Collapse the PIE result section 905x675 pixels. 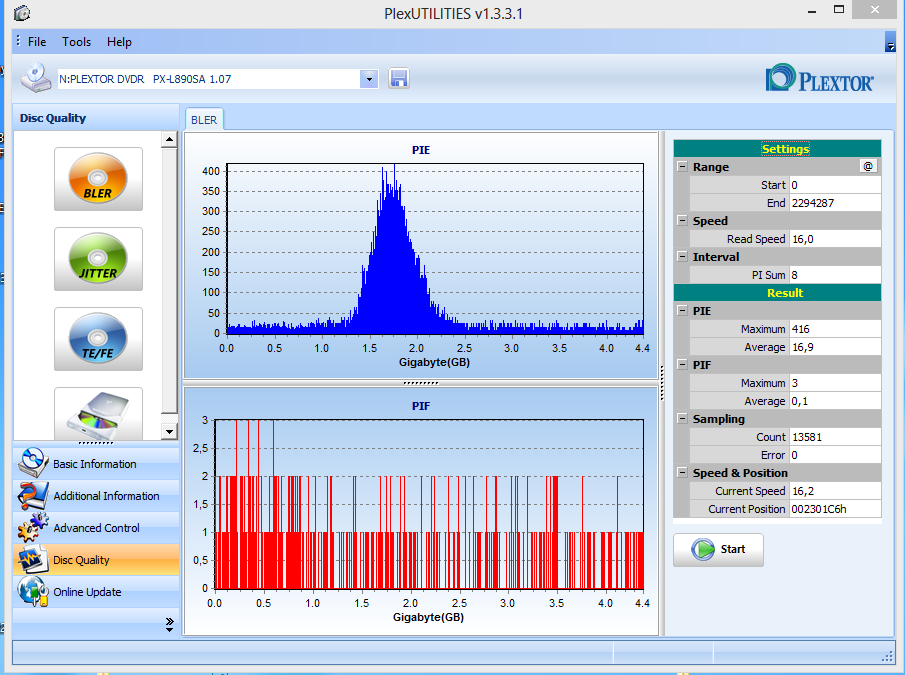[682, 310]
